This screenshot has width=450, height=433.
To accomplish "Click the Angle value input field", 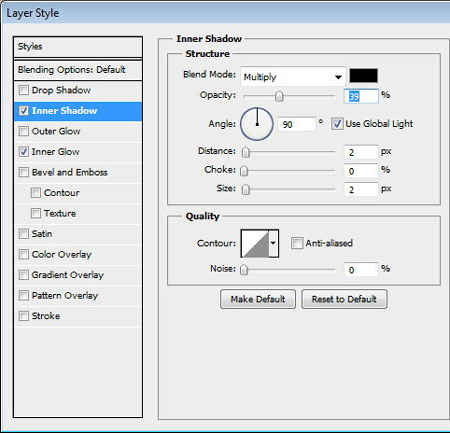I will 296,124.
